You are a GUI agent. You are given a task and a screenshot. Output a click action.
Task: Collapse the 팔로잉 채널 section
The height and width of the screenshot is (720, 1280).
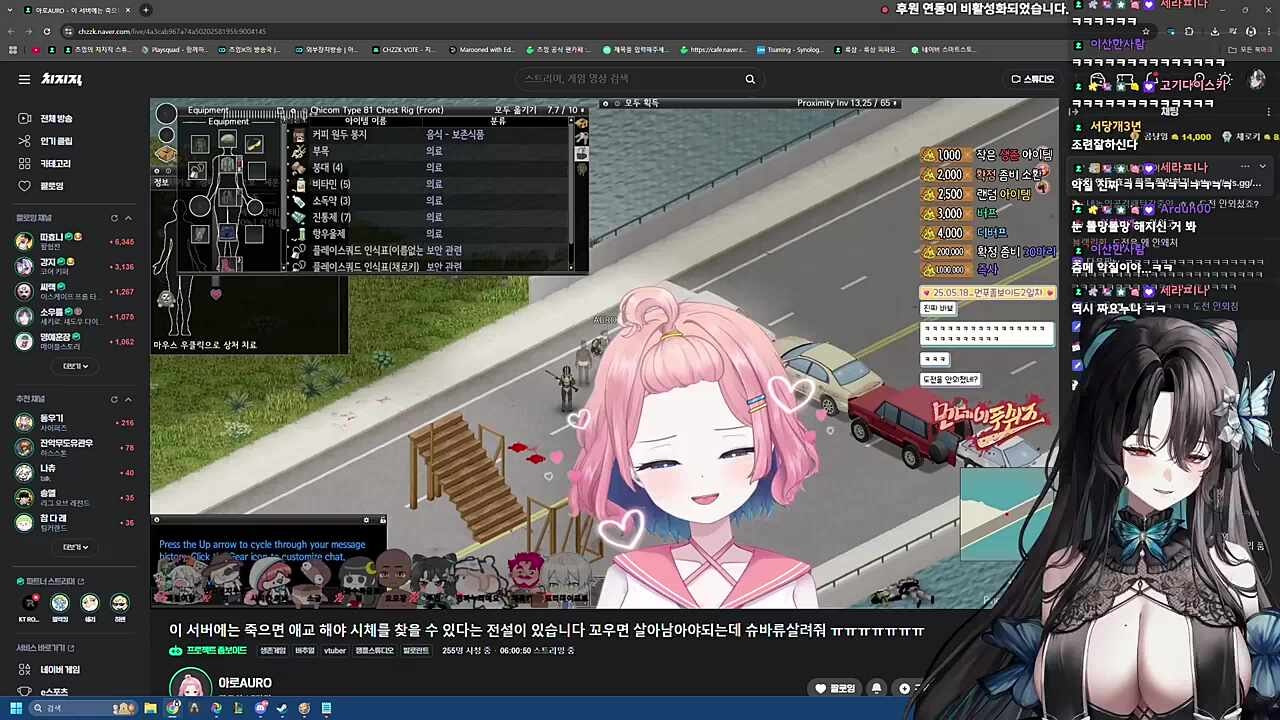pyautogui.click(x=128, y=218)
